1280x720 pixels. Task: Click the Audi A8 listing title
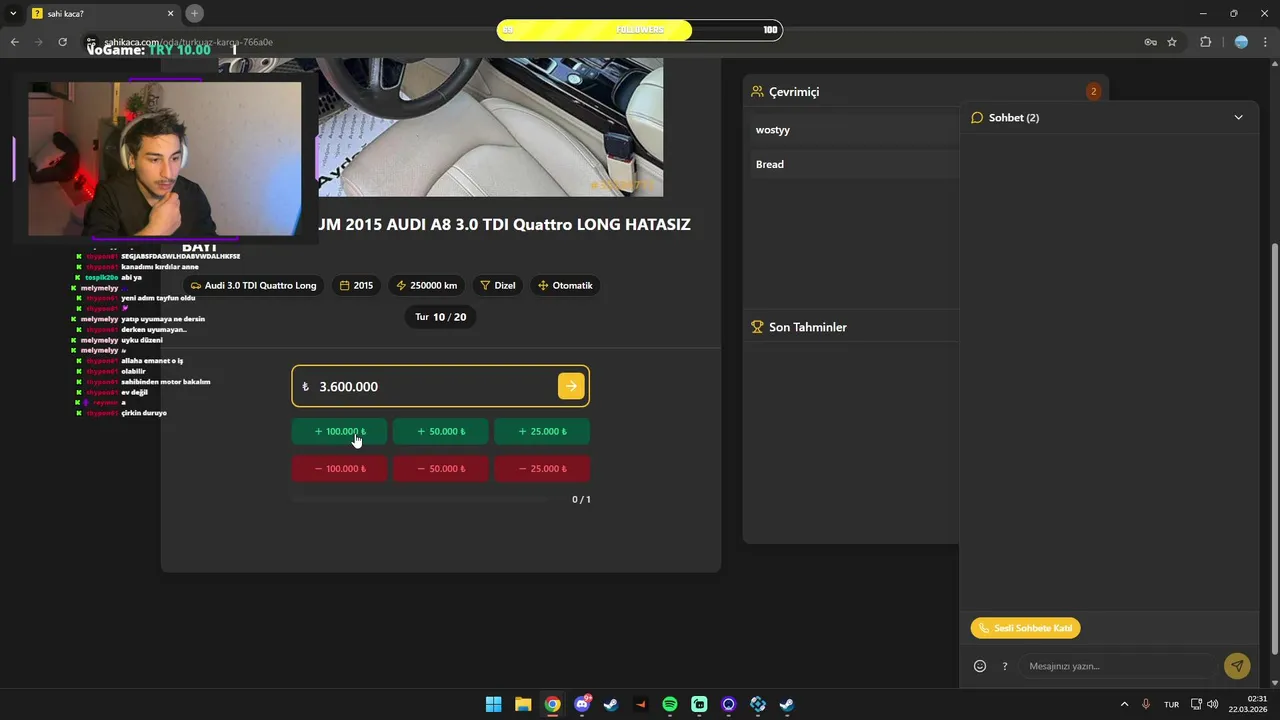(504, 224)
